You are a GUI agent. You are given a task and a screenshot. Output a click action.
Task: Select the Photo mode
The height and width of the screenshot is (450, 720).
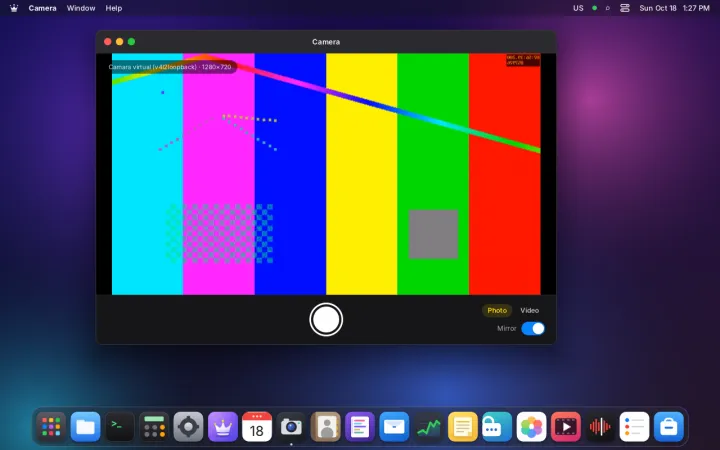coord(497,310)
